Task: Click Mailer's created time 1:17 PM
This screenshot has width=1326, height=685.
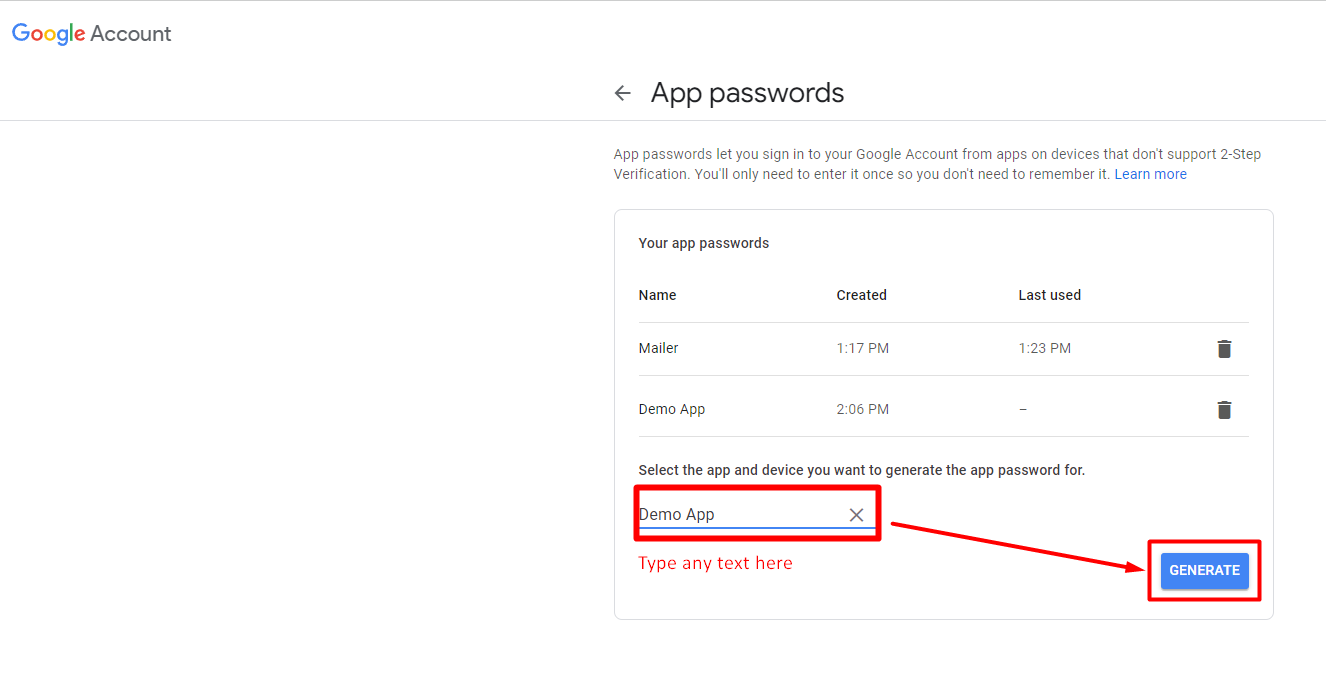Action: point(862,349)
